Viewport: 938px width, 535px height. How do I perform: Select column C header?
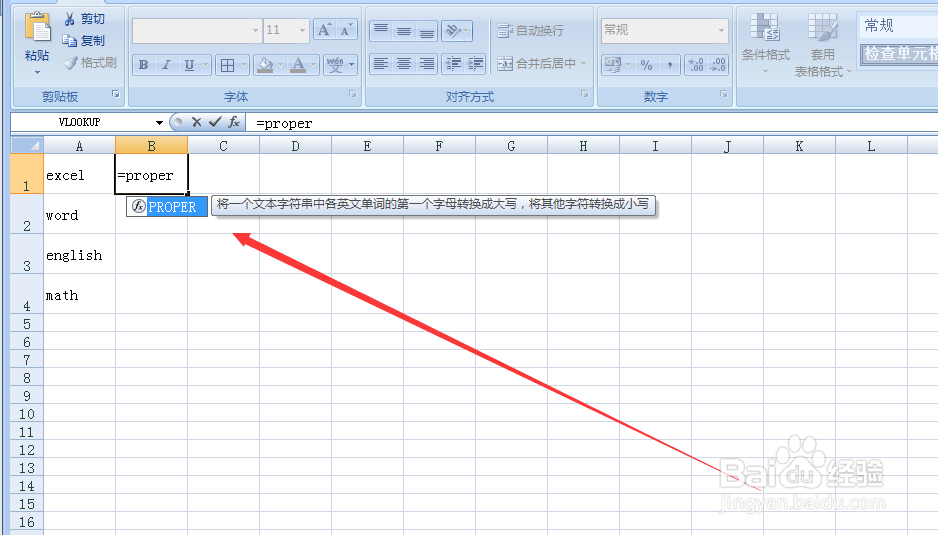click(223, 146)
